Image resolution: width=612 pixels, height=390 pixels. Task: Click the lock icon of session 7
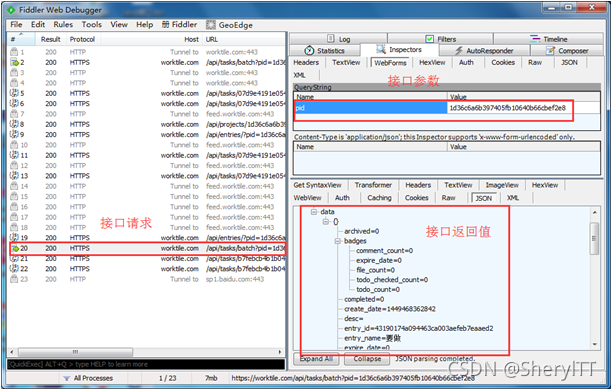coord(14,114)
